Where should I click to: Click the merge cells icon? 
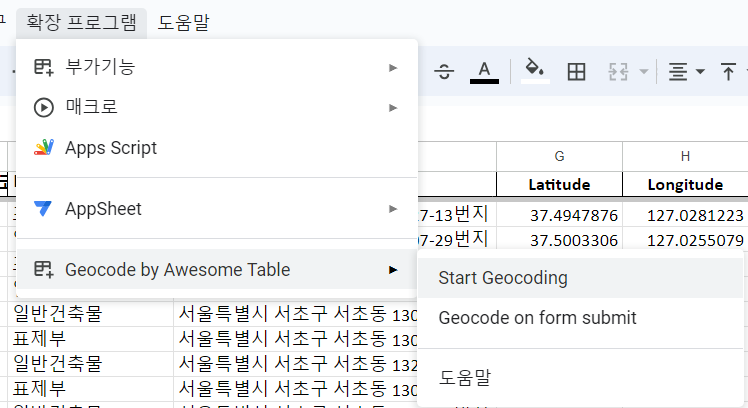click(618, 72)
